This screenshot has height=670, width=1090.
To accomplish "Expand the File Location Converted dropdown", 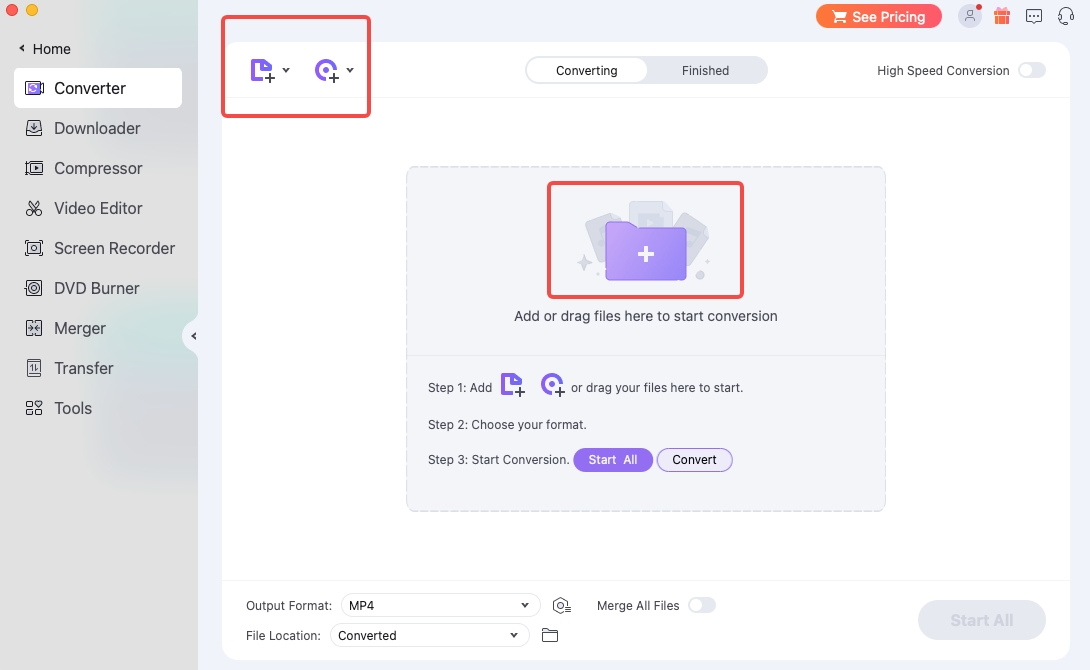I will coord(429,636).
